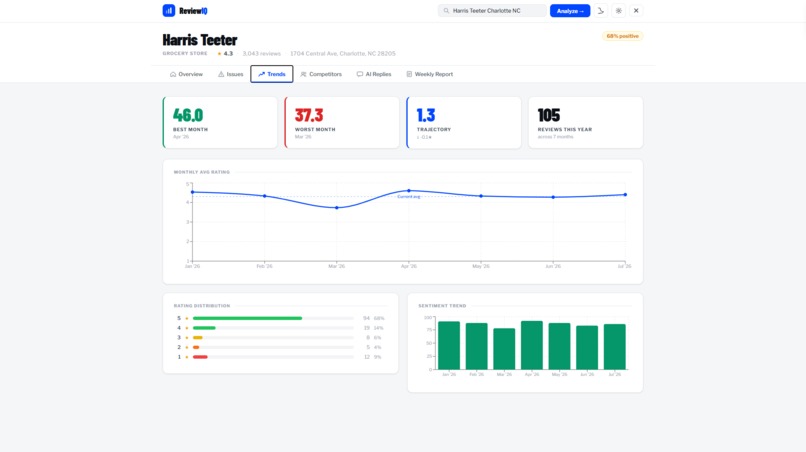Click the Harris Teeter heading
806x452 pixels.
point(200,40)
